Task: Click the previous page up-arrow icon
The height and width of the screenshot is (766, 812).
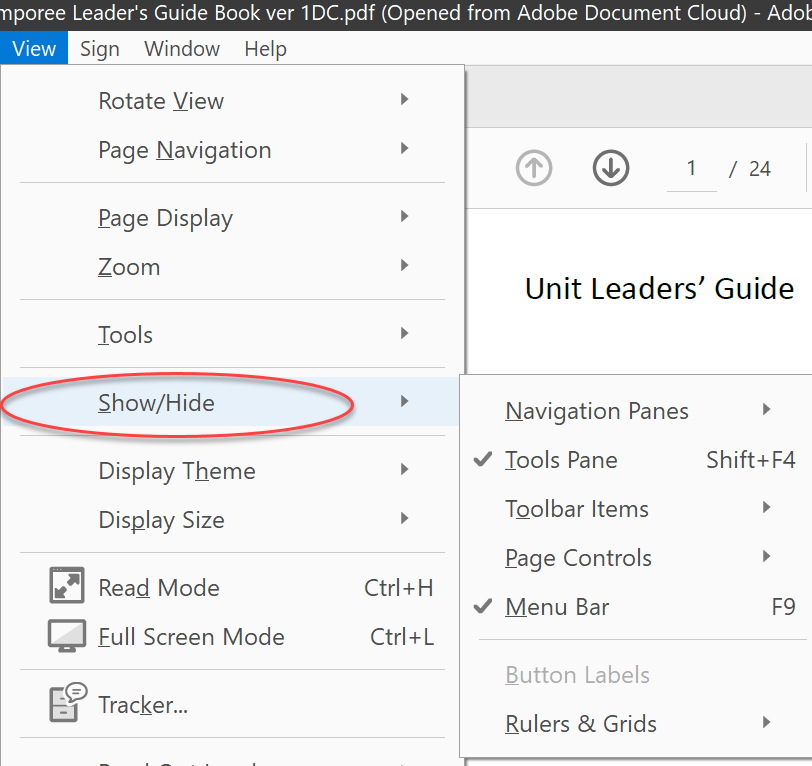Action: 534,168
